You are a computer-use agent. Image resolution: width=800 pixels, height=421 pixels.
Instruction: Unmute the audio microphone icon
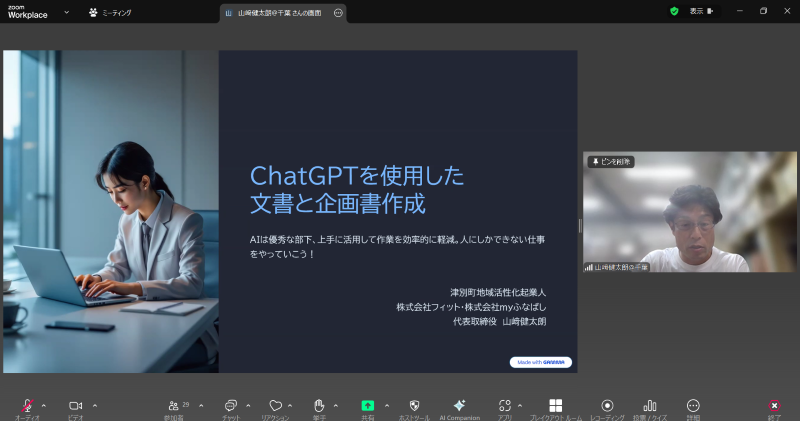click(x=27, y=405)
